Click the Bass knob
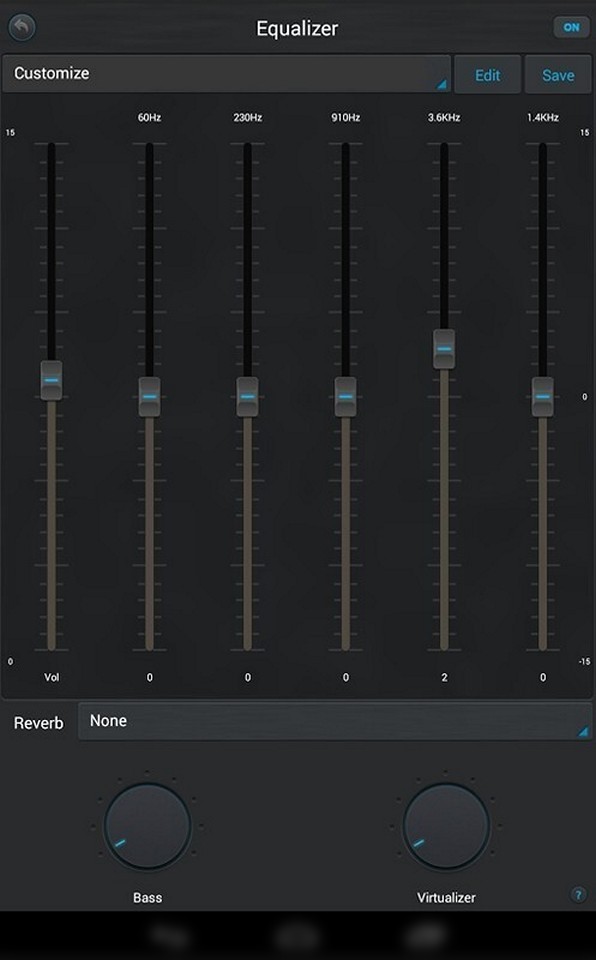Image resolution: width=596 pixels, height=960 pixels. pyautogui.click(x=147, y=826)
